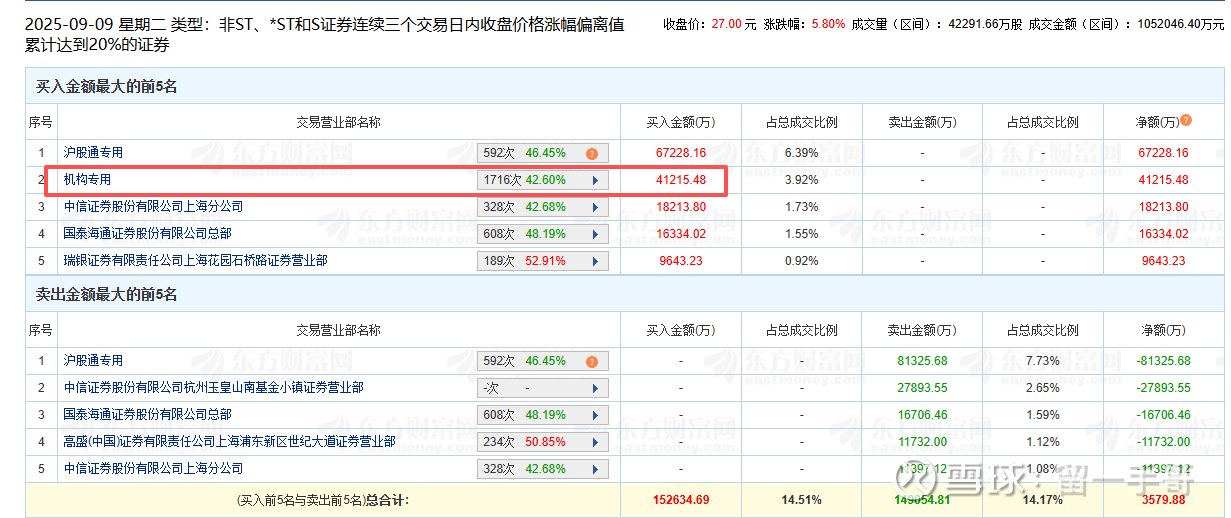Click buy-side 中信证券股份有限公司上海分公司 link
The image size is (1231, 518).
coord(153,207)
